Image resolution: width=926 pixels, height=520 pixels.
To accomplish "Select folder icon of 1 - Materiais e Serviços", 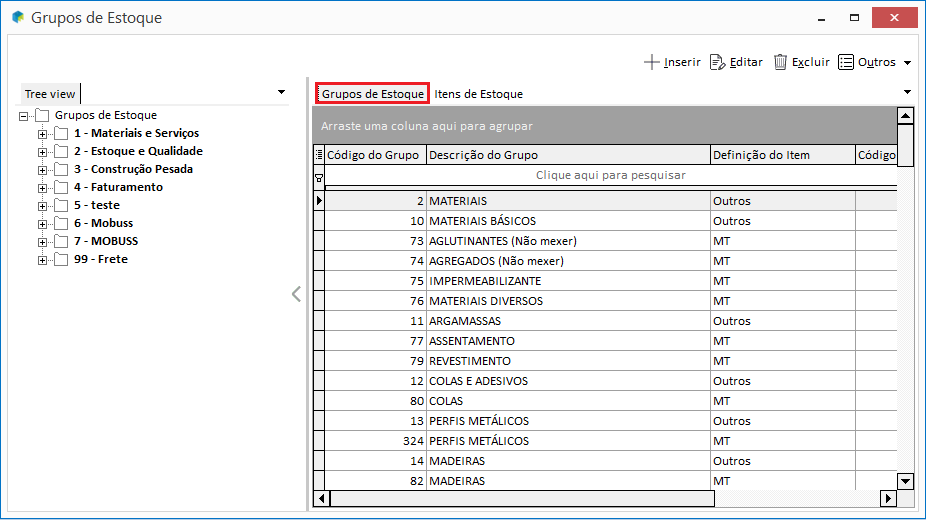I will pyautogui.click(x=61, y=133).
